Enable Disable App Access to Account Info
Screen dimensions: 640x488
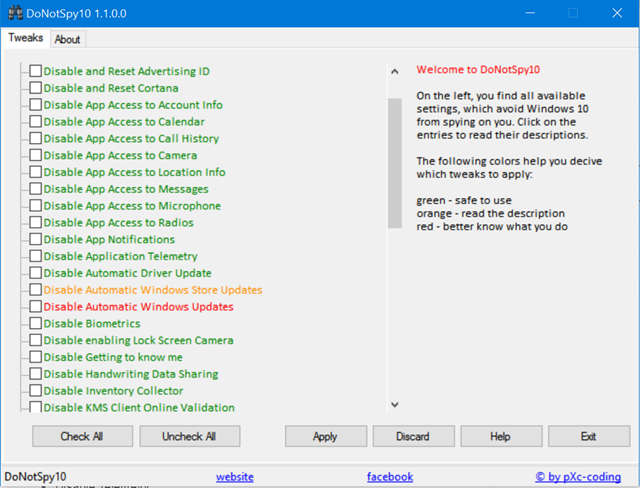click(36, 104)
